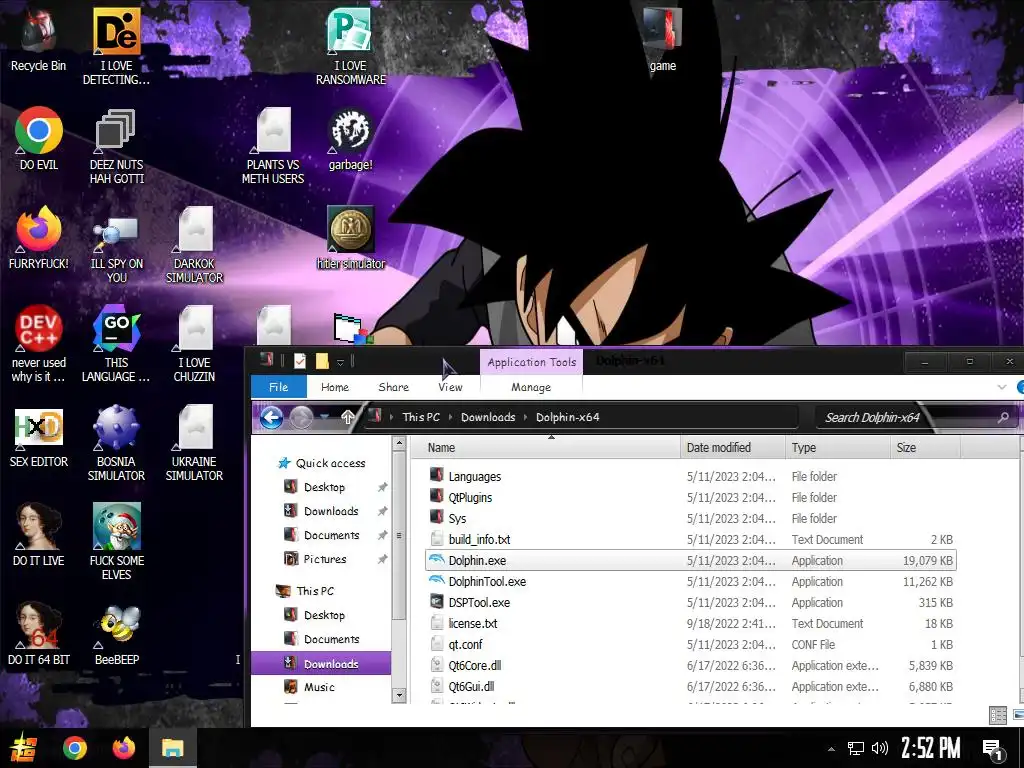Open the recent locations dropdown arrow
This screenshot has width=1024, height=768.
[x=324, y=418]
